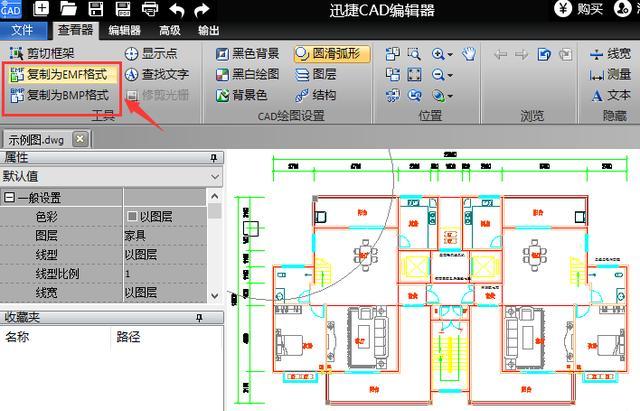Select the 测量 measure tool
Screen dimensions: 640x411
(x=610, y=74)
